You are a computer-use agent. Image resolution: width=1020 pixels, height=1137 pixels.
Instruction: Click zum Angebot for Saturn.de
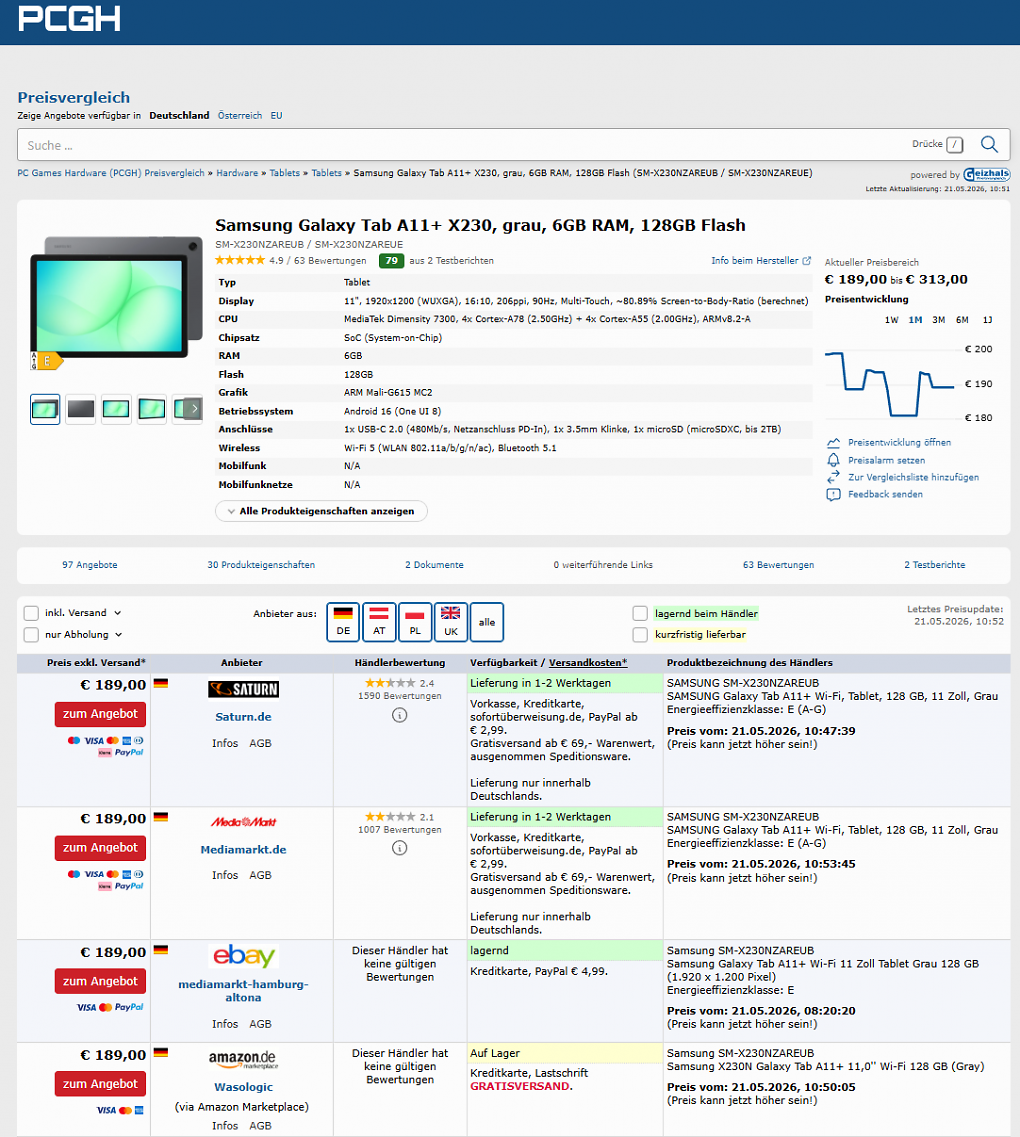[x=100, y=714]
